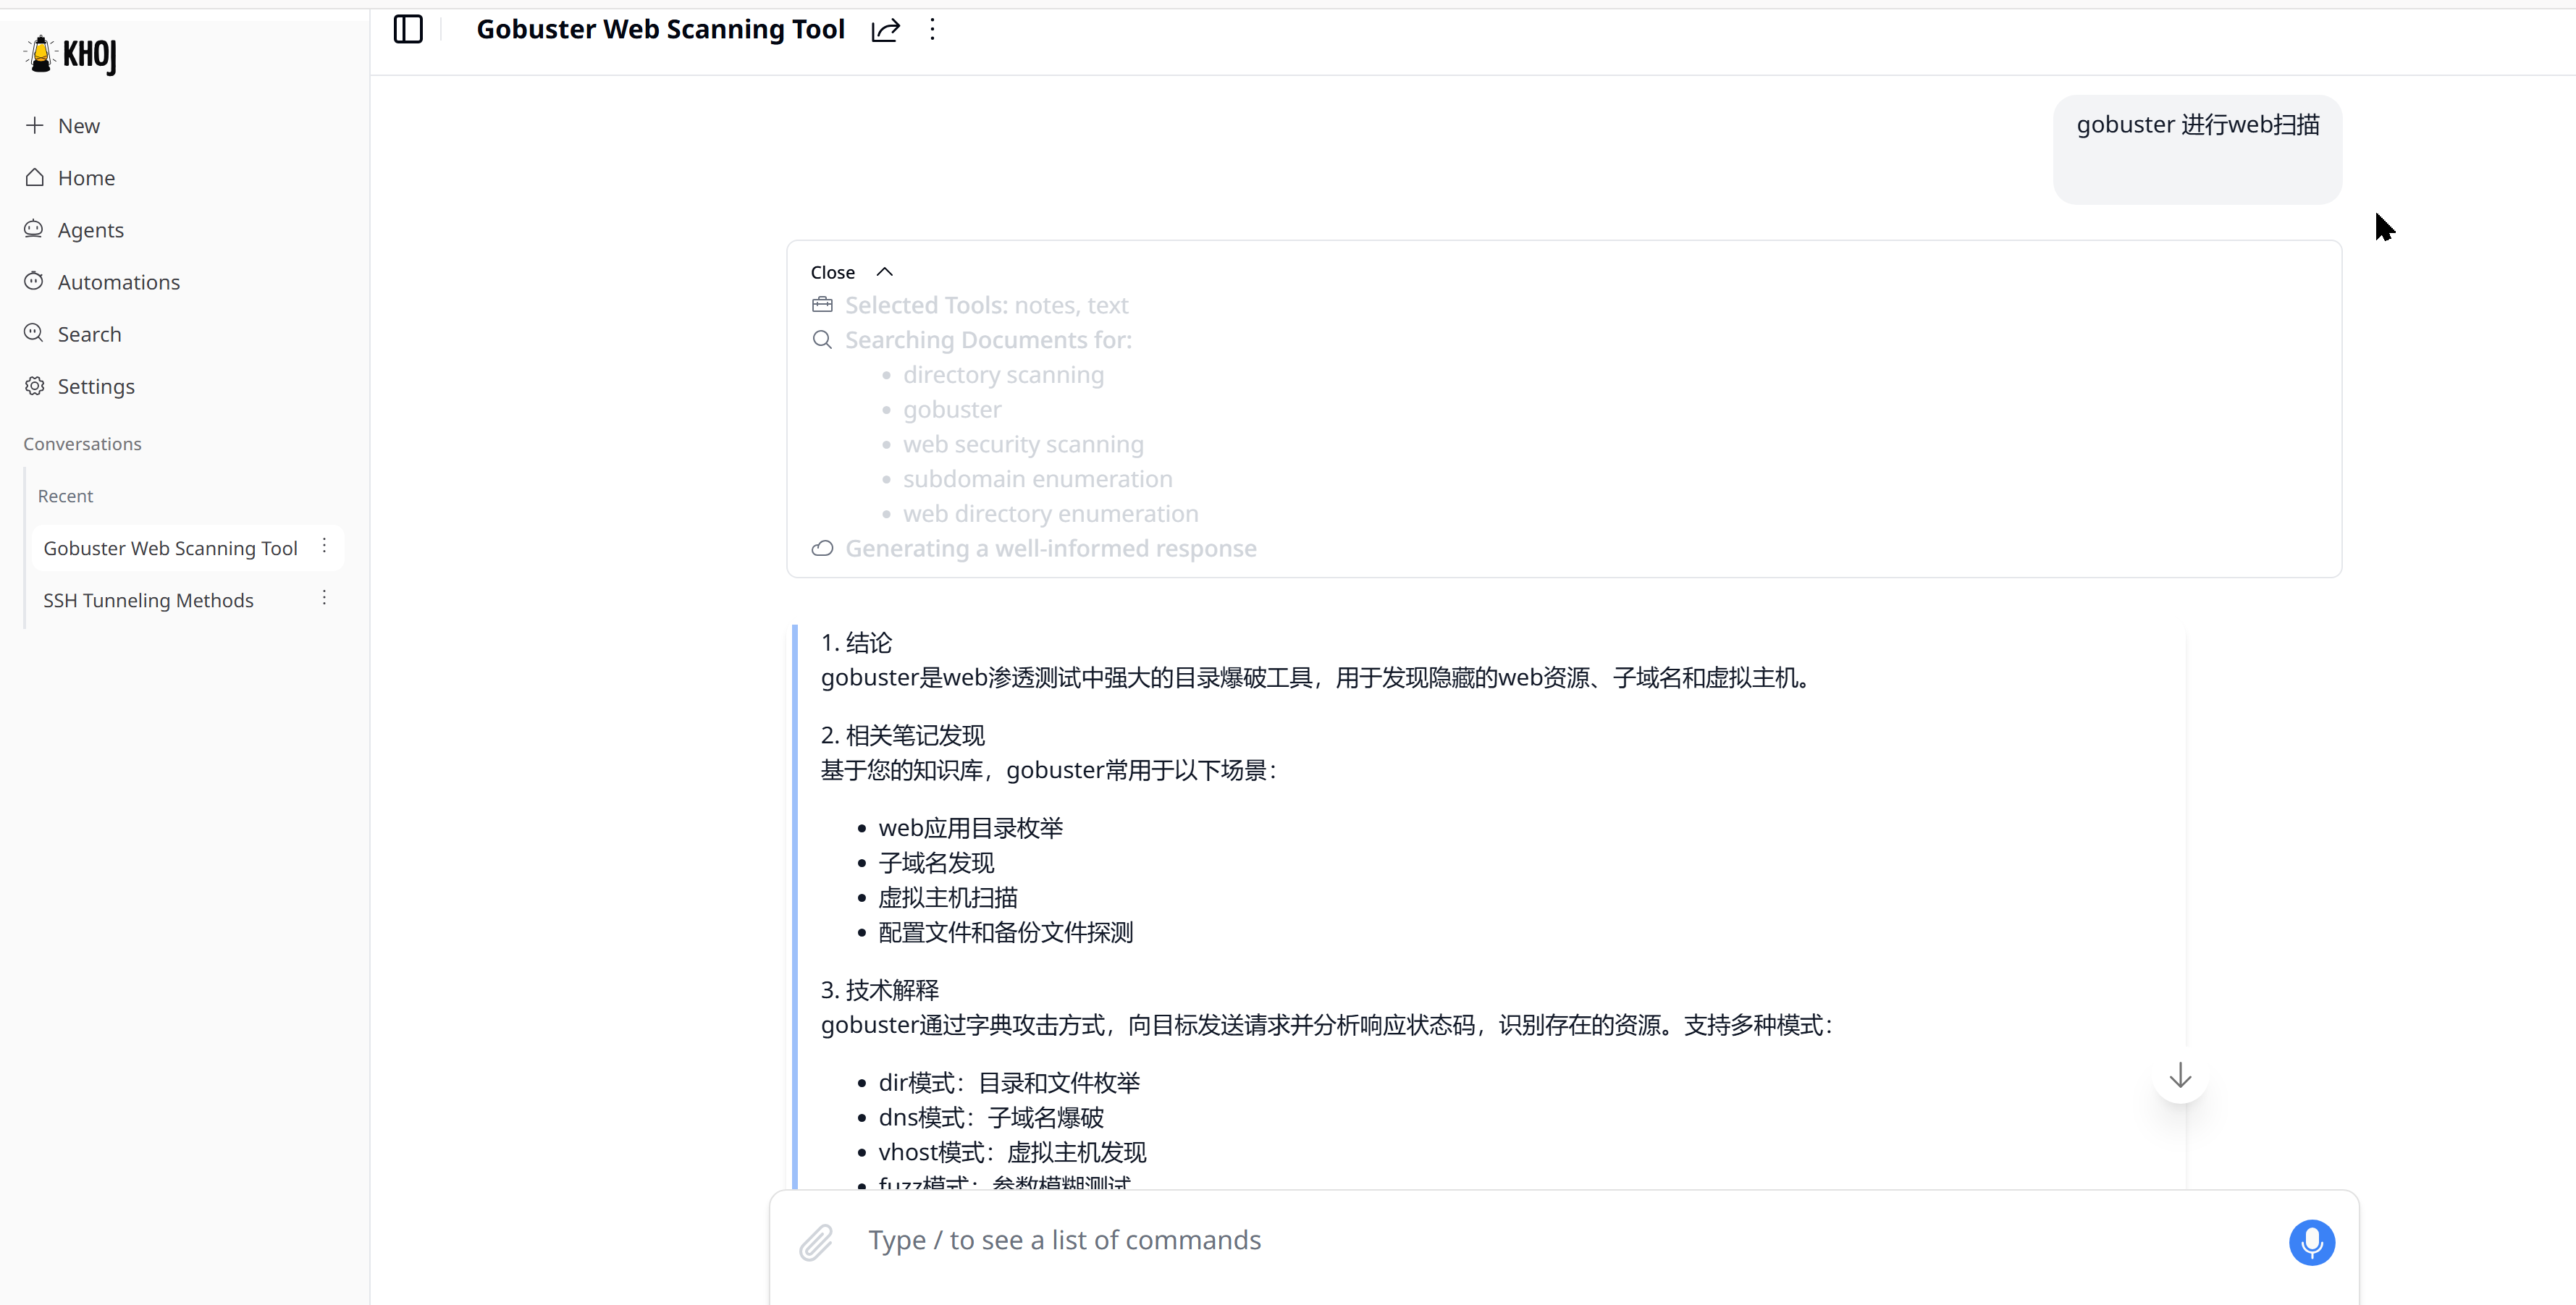Open the Search page

72,334
